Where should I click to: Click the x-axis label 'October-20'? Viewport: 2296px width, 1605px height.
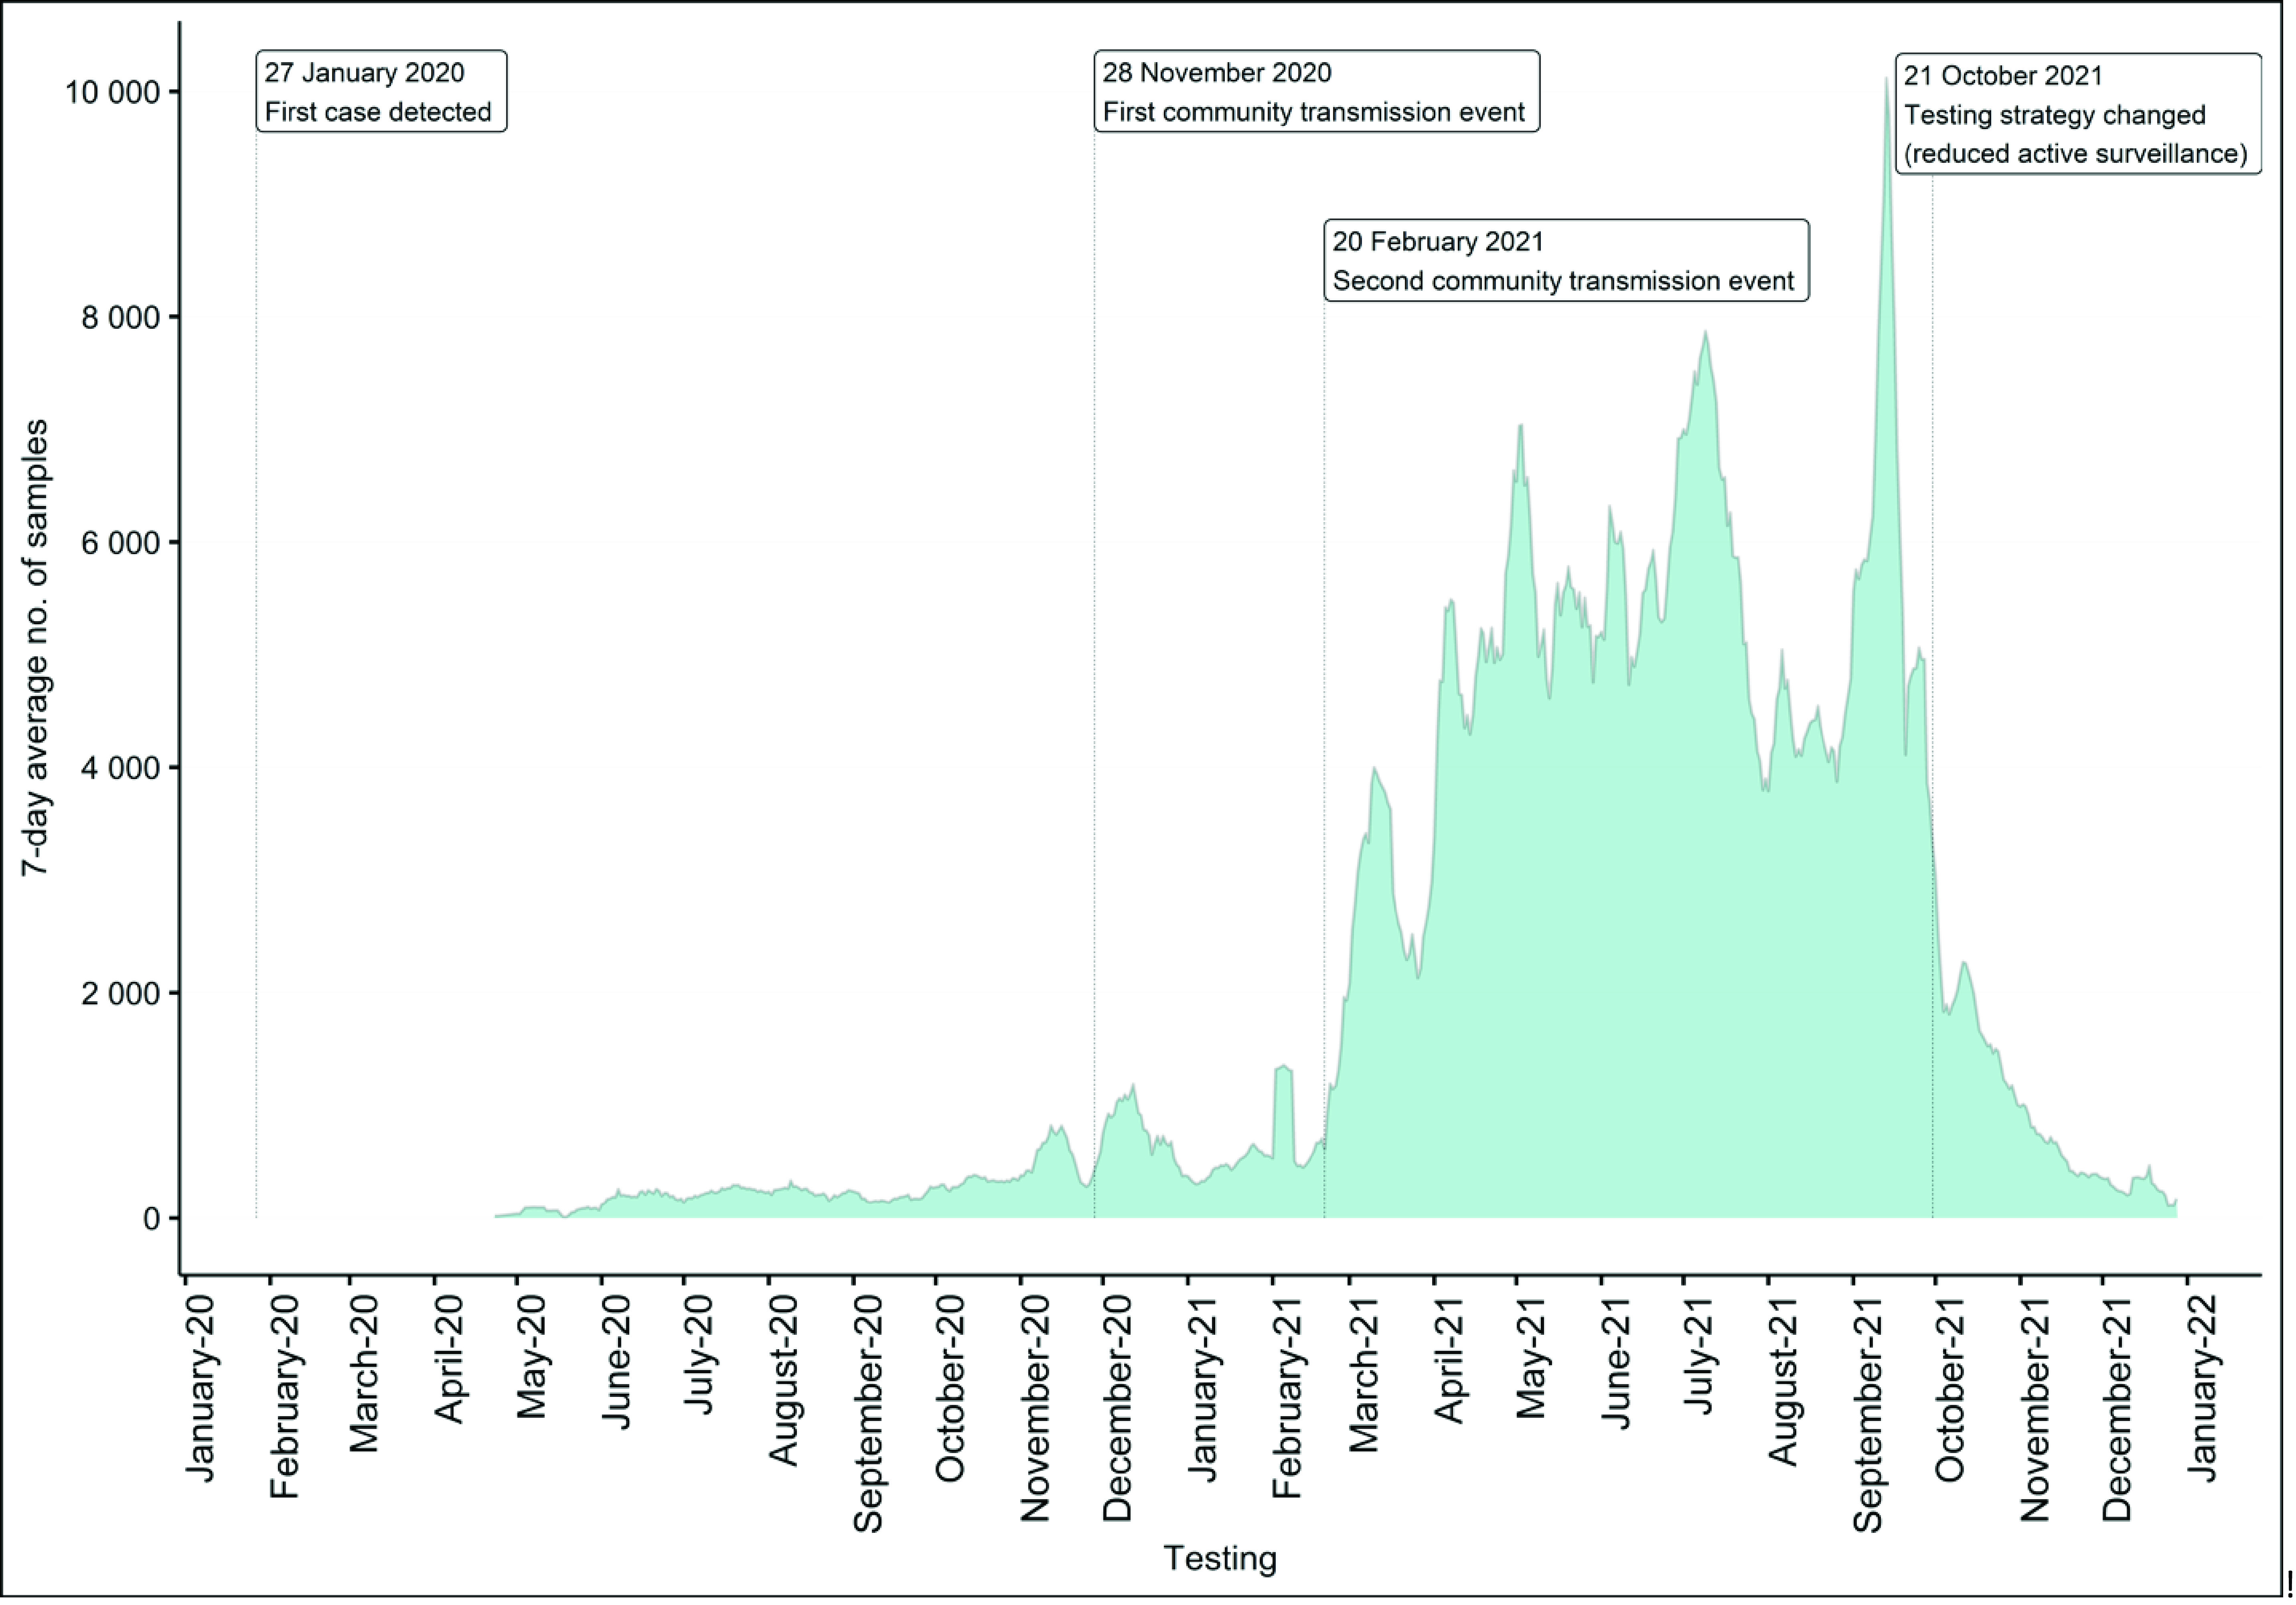pos(950,1388)
